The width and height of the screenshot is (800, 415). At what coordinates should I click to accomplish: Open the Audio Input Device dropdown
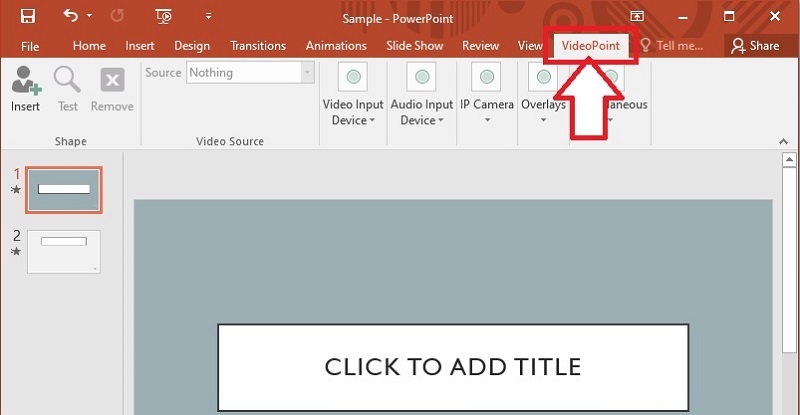[x=421, y=97]
